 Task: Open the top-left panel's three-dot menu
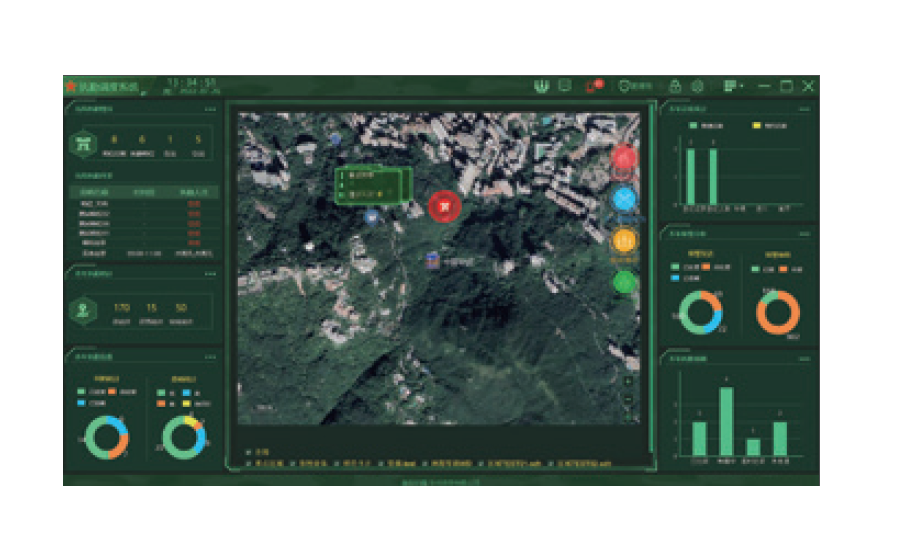210,109
